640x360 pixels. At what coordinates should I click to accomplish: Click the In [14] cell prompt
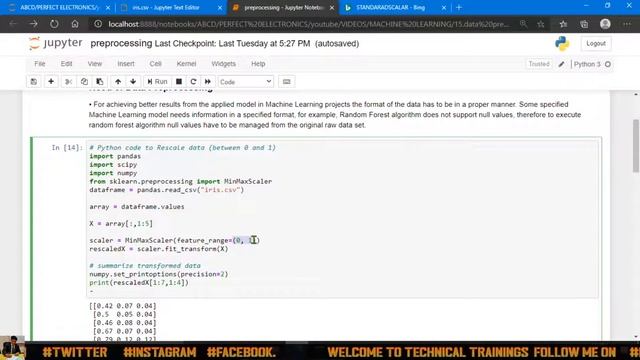coord(67,147)
